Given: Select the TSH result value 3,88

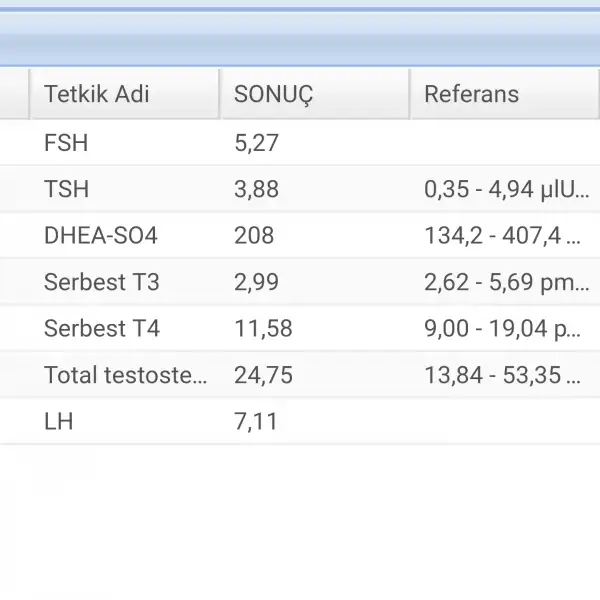Looking at the screenshot, I should pyautogui.click(x=256, y=189).
